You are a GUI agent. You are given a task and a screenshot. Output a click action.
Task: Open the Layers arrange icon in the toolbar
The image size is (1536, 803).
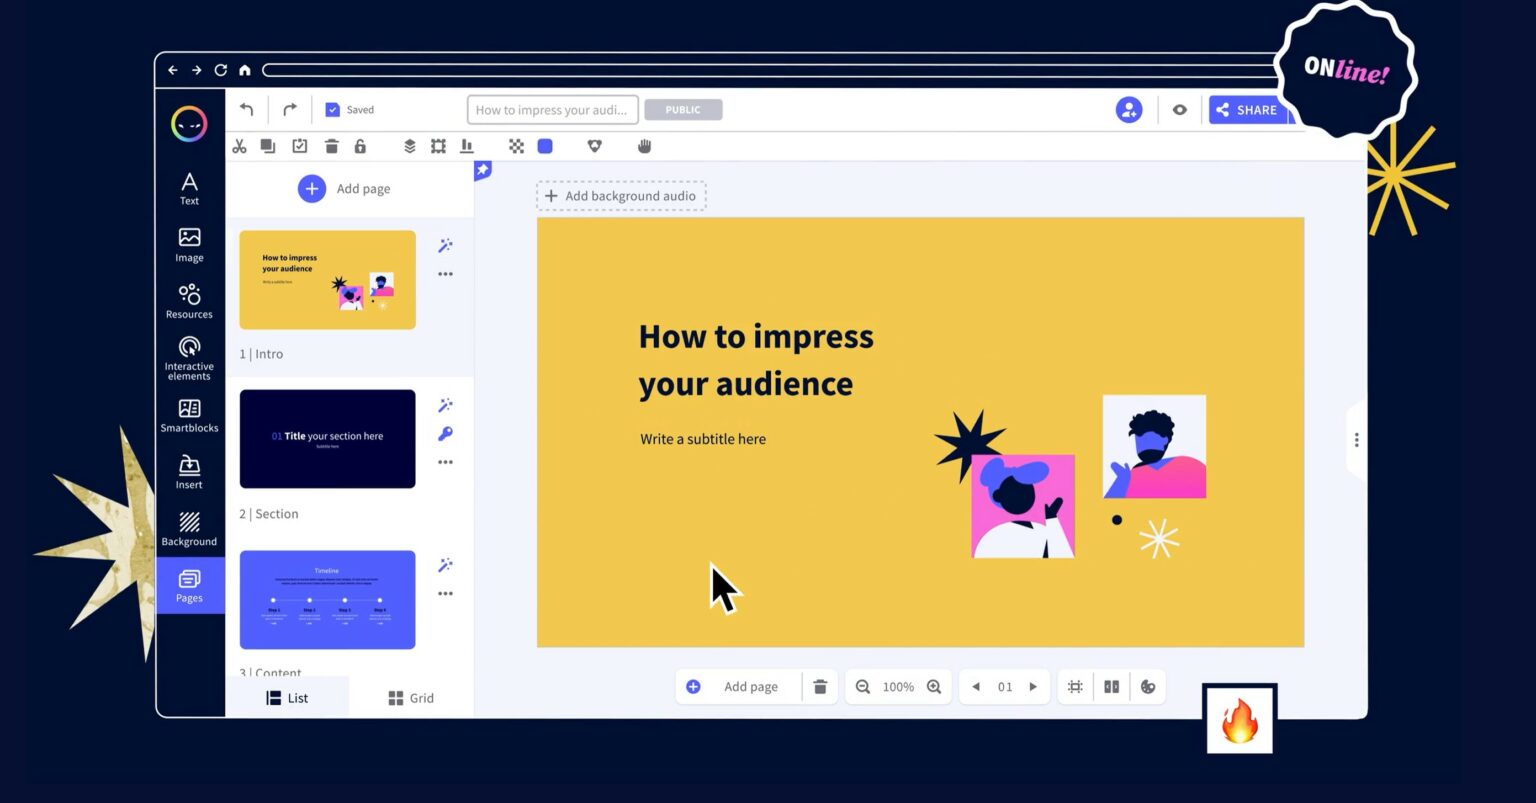click(409, 146)
